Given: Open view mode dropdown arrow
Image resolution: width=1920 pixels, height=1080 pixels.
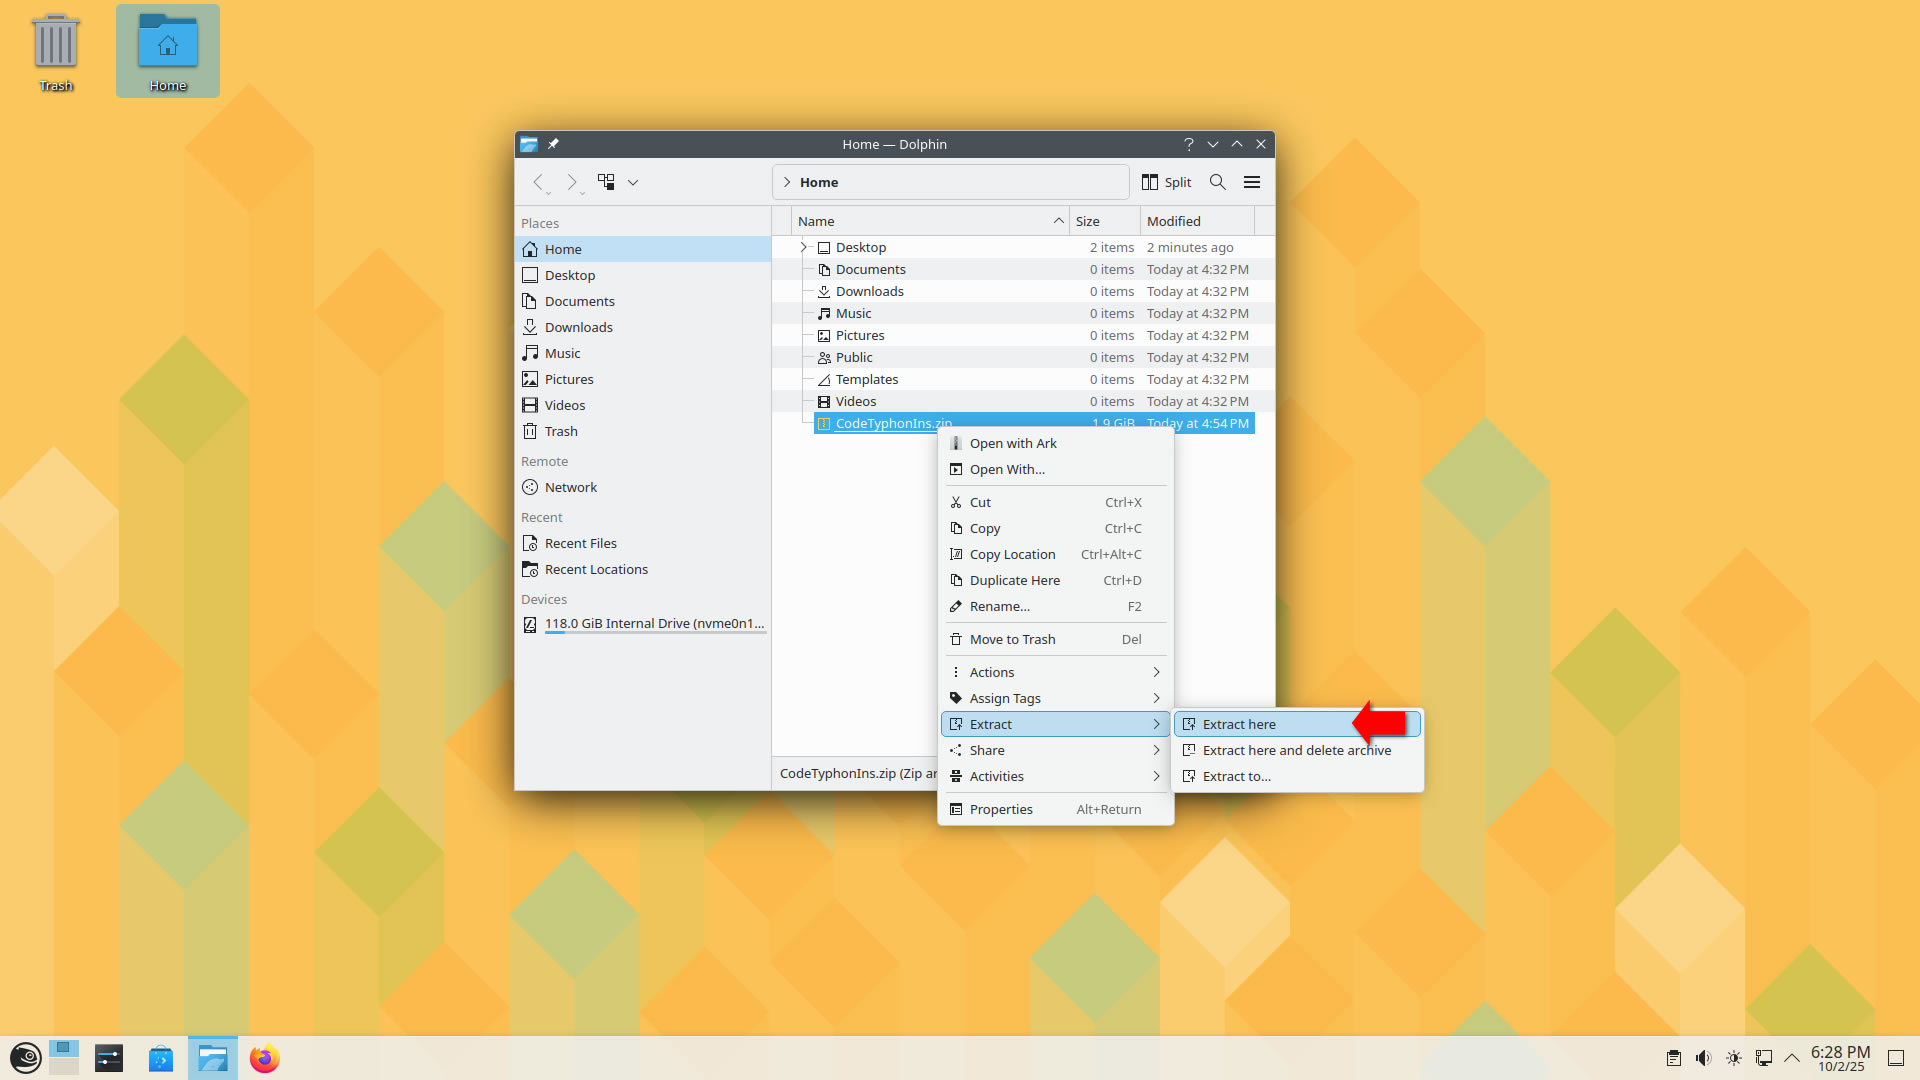Looking at the screenshot, I should (x=633, y=182).
